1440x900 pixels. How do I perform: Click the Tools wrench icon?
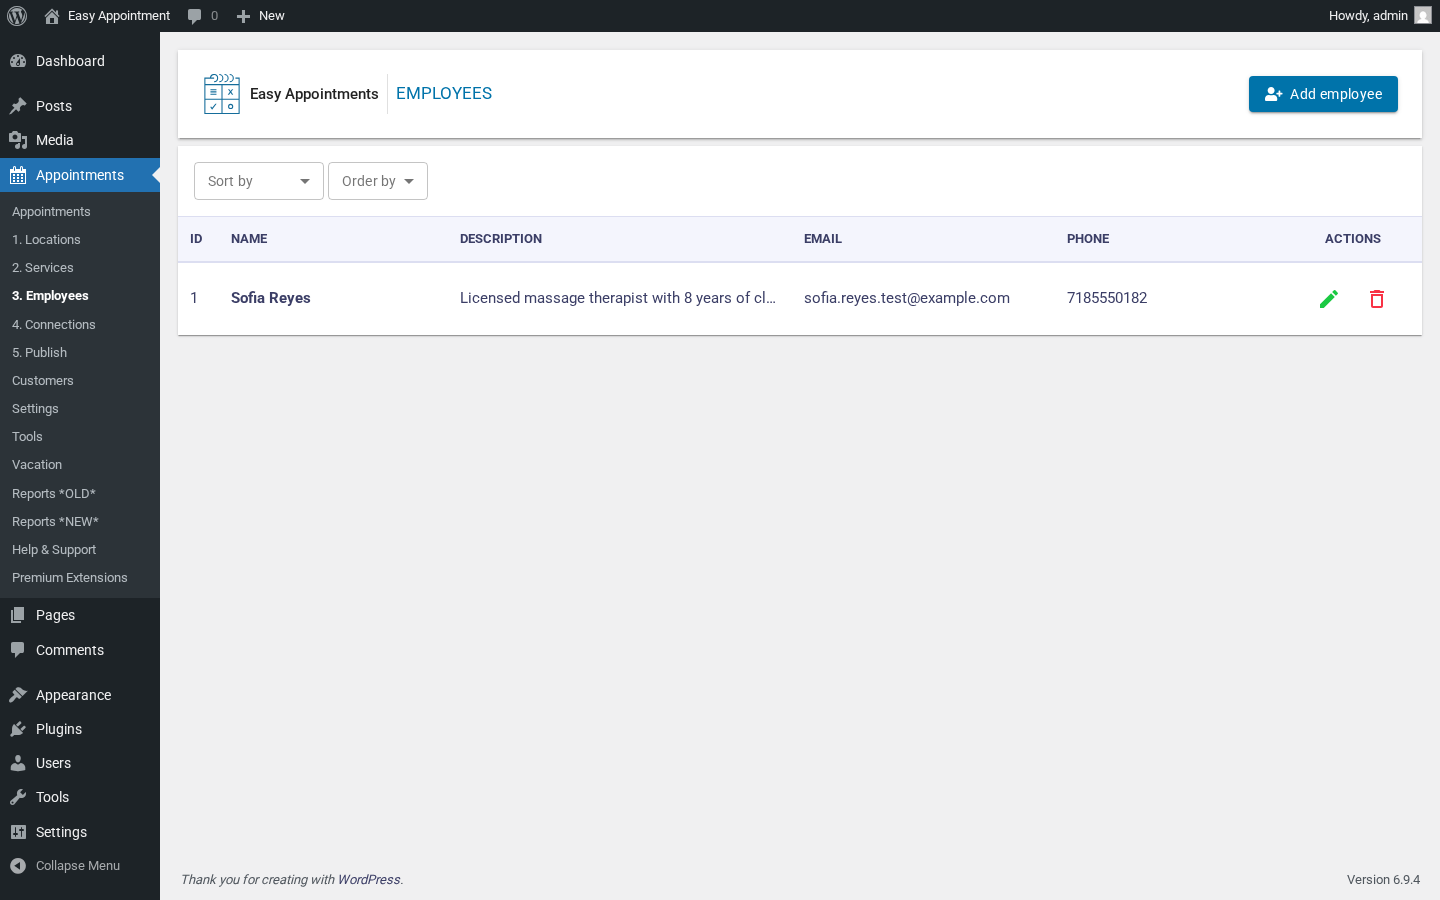coord(18,797)
